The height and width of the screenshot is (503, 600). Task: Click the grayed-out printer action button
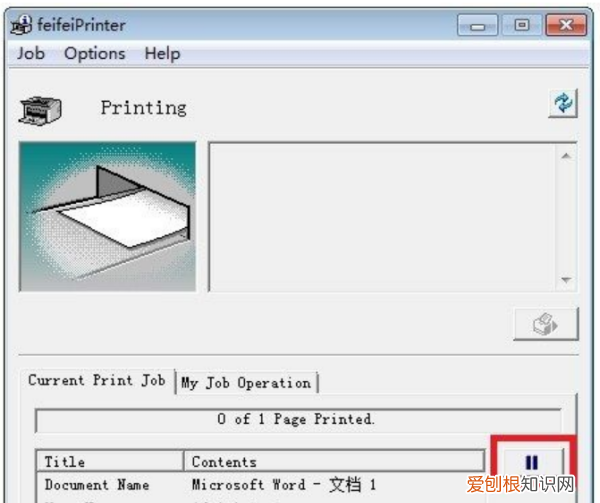tap(546, 324)
